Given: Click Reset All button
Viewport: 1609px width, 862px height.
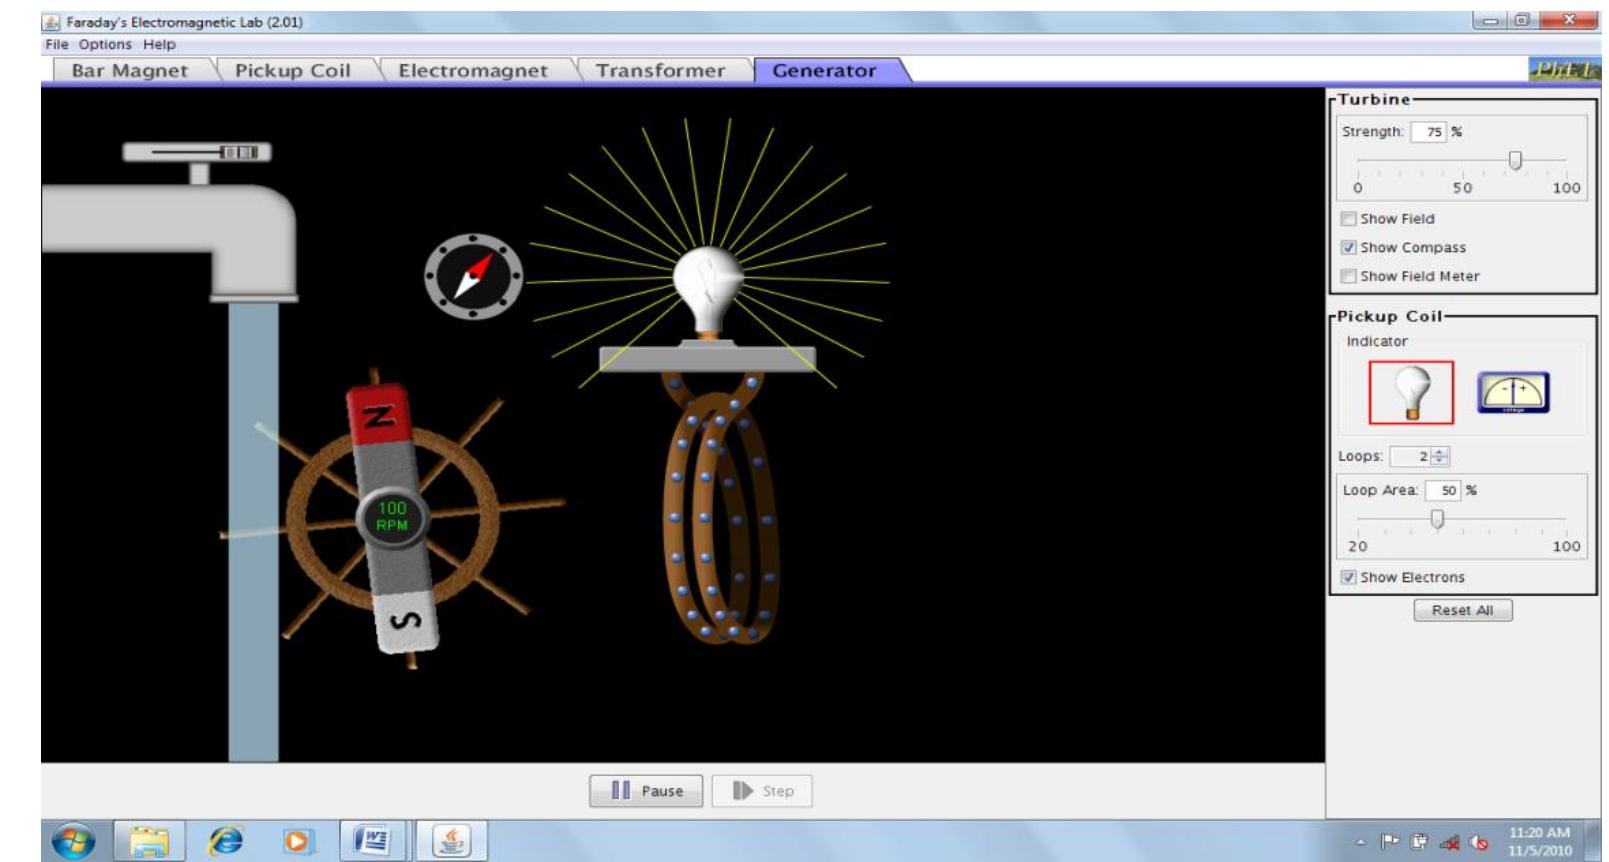Looking at the screenshot, I should click(1462, 610).
